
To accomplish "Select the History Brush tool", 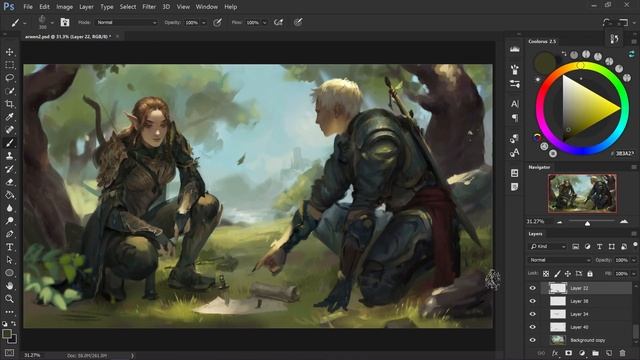I will point(9,169).
